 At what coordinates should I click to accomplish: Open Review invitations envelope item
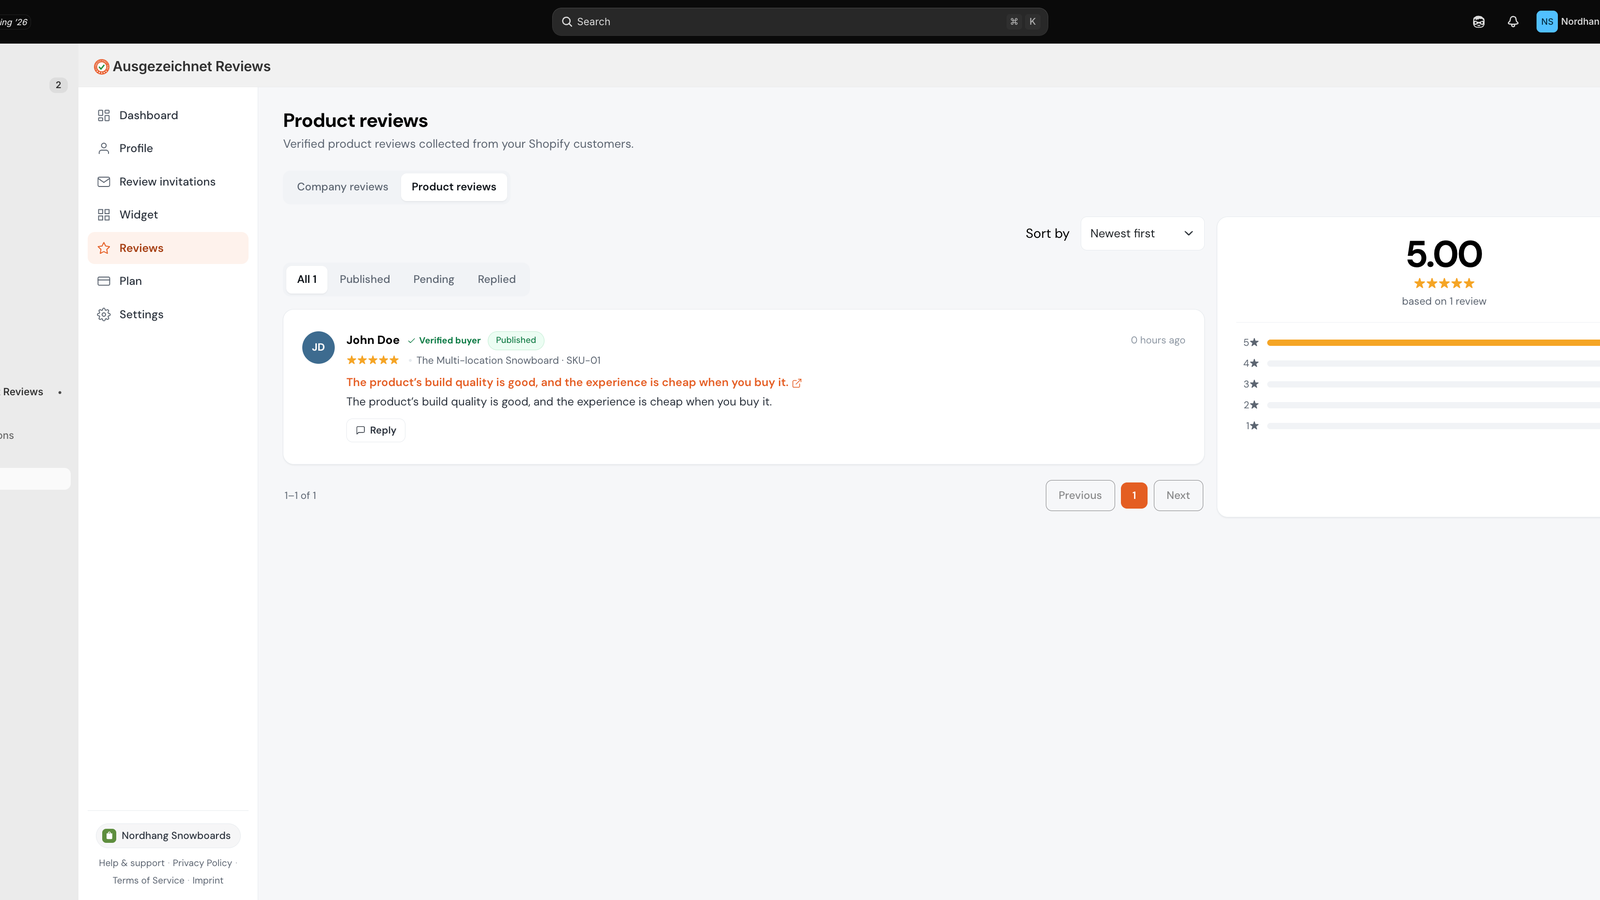tap(168, 181)
